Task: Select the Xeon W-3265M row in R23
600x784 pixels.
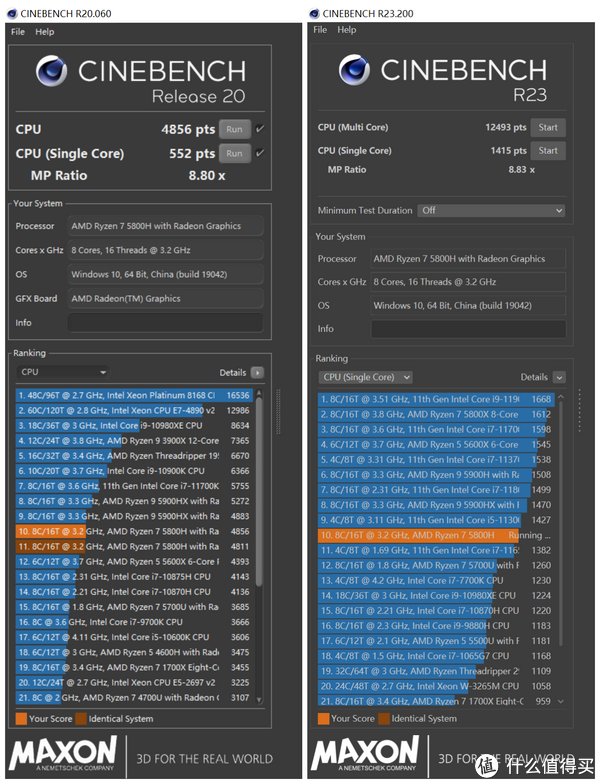Action: tap(436, 686)
